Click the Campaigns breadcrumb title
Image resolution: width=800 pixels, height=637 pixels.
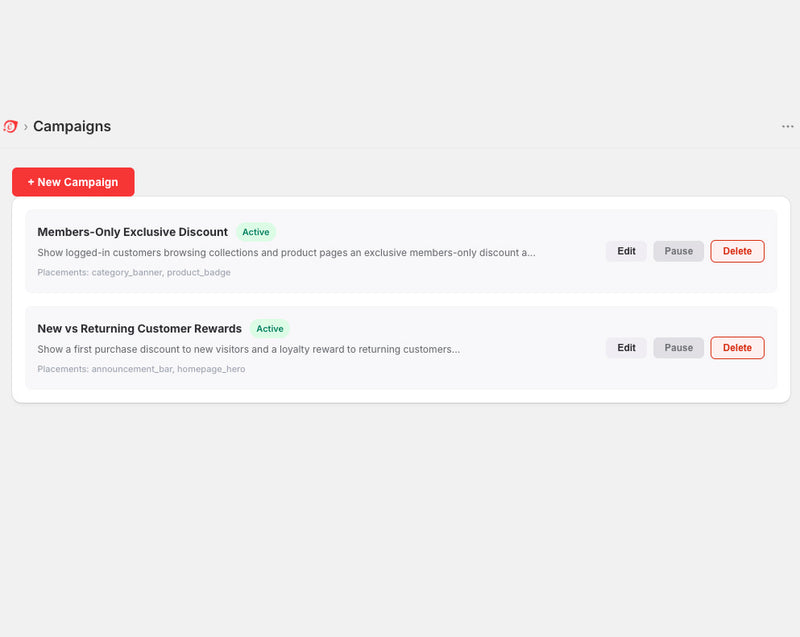click(72, 126)
